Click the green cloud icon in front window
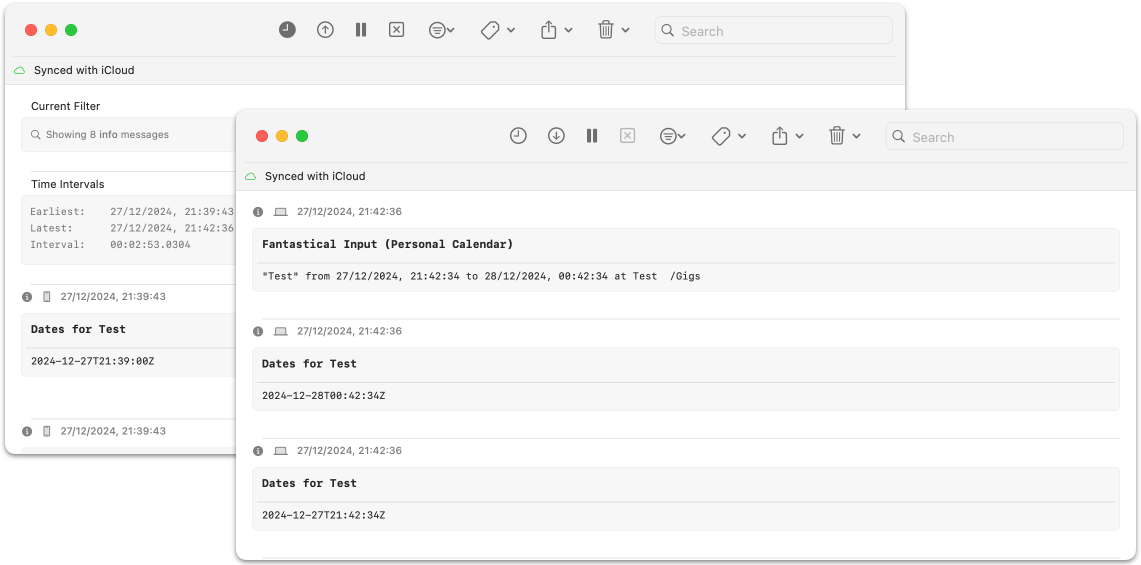The image size is (1141, 565). [250, 177]
